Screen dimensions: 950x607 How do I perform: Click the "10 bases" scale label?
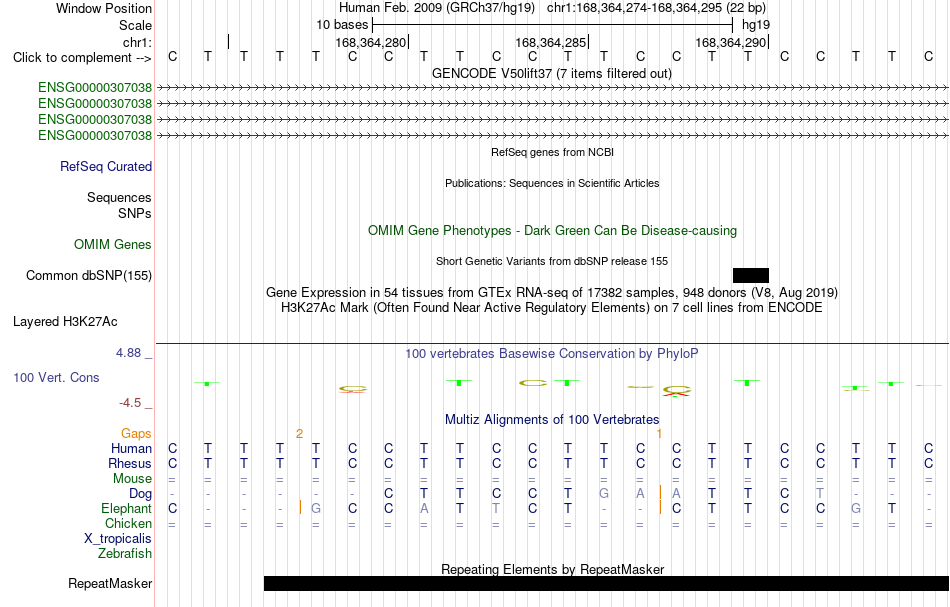(x=342, y=25)
